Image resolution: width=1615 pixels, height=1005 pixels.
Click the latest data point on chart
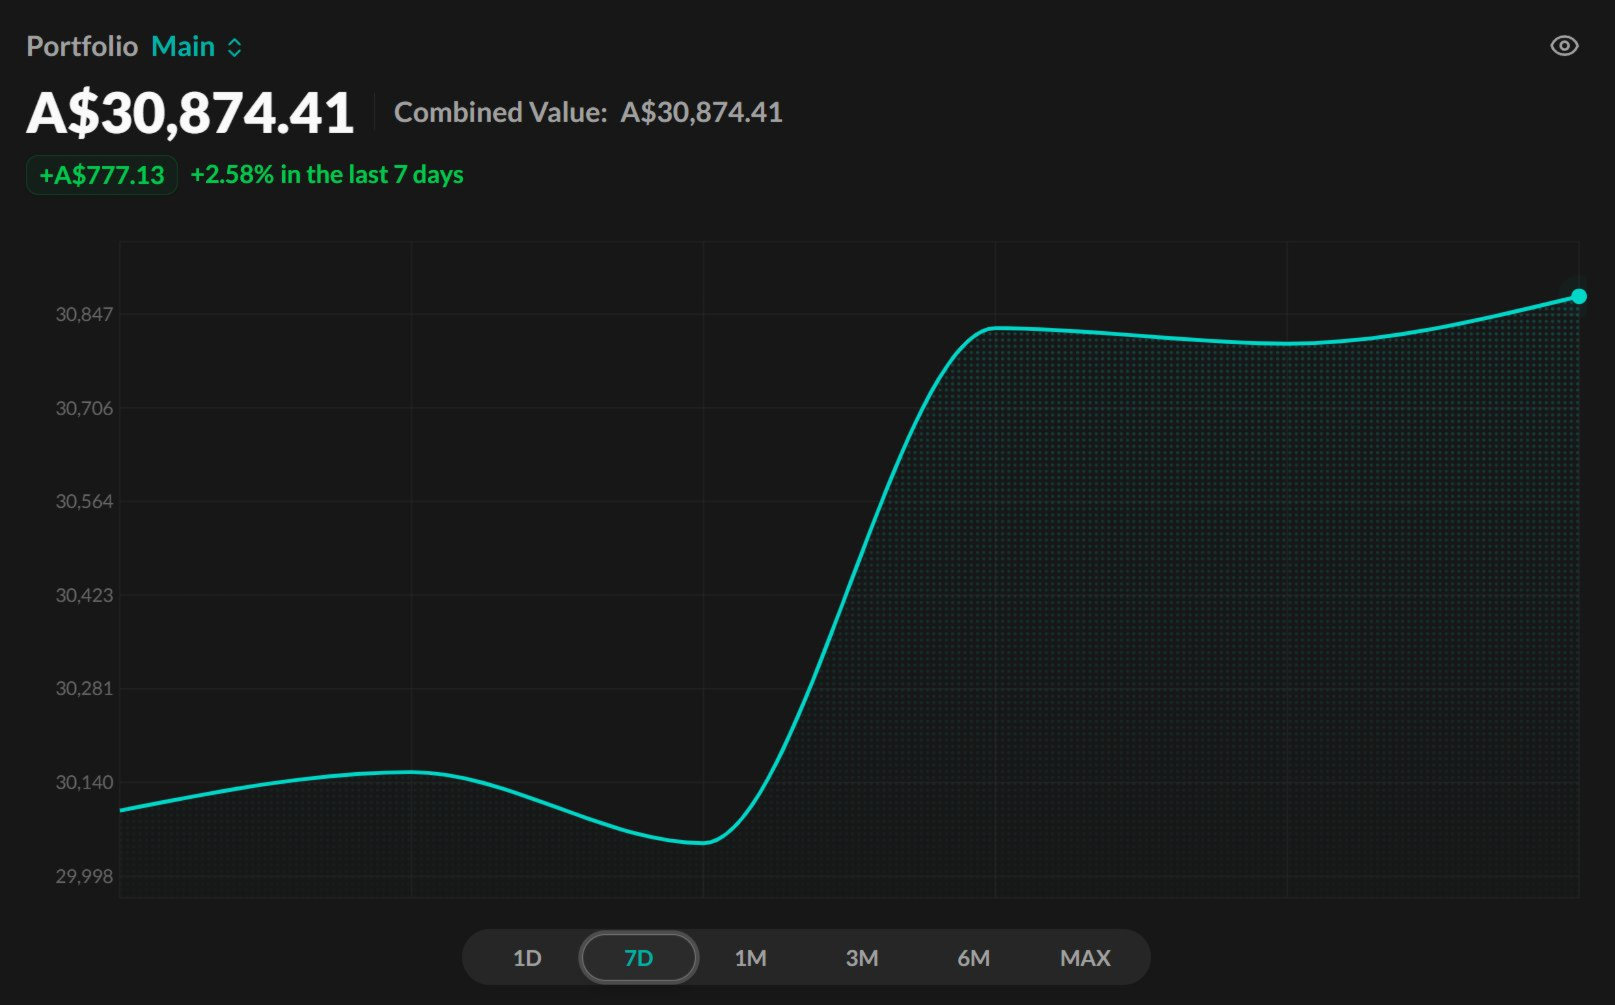pyautogui.click(x=1578, y=296)
